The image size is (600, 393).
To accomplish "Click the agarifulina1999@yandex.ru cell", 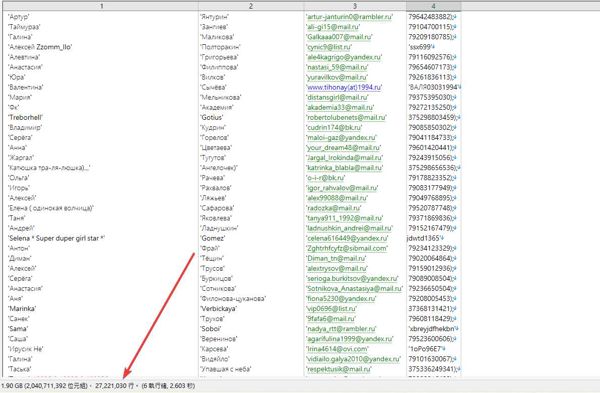I will pos(350,339).
